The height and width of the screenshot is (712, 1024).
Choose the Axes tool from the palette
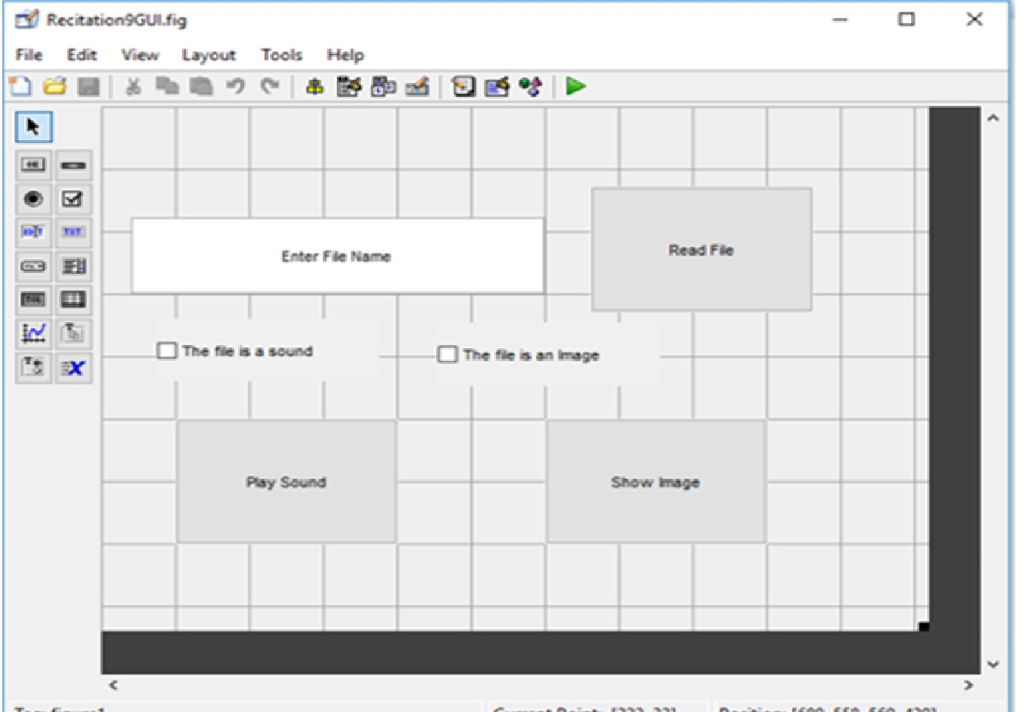click(31, 333)
